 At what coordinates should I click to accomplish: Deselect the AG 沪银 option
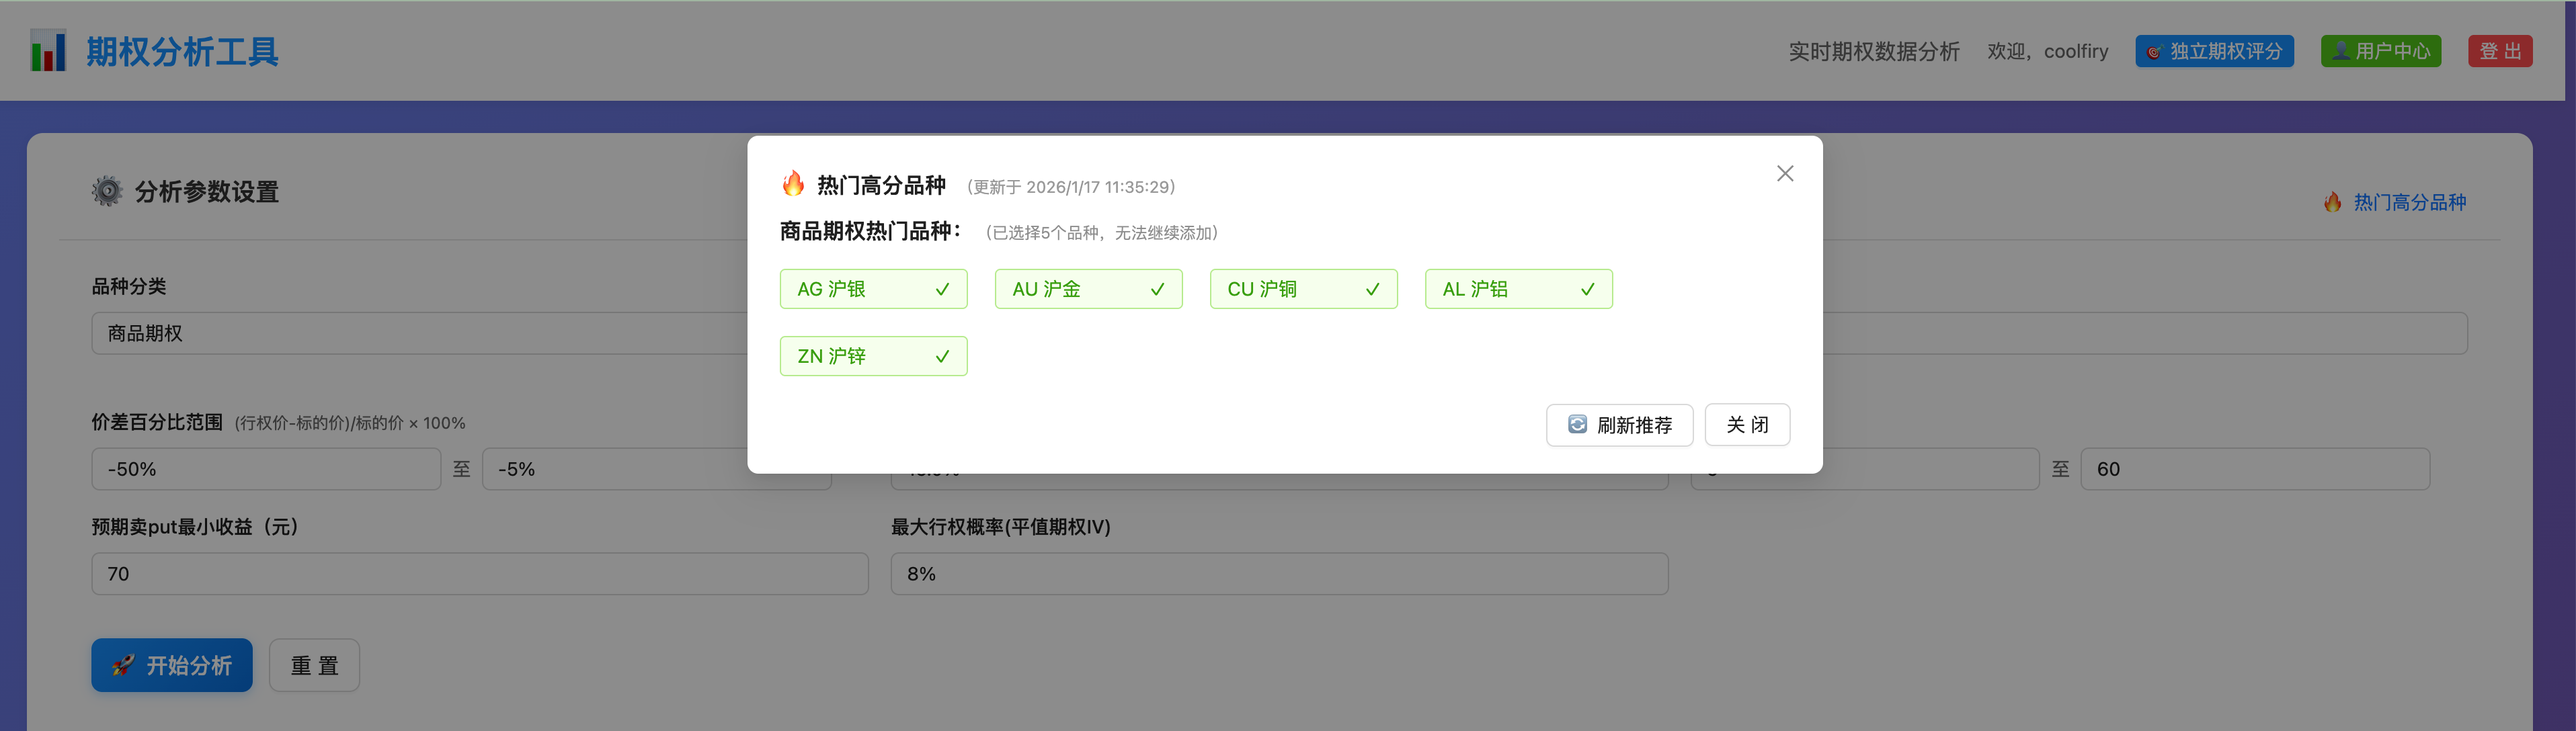tap(873, 289)
